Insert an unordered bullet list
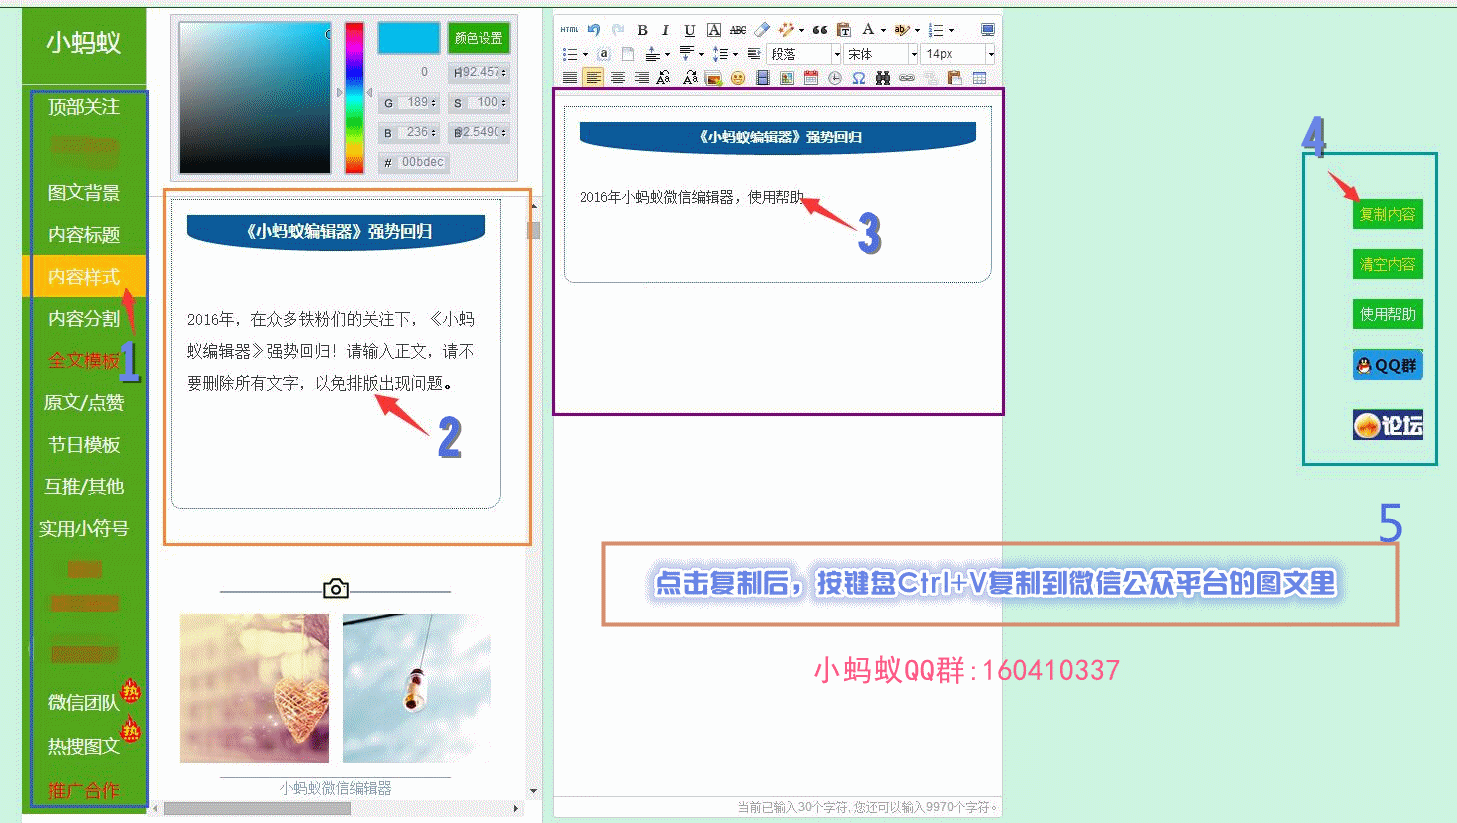1457x823 pixels. click(569, 54)
